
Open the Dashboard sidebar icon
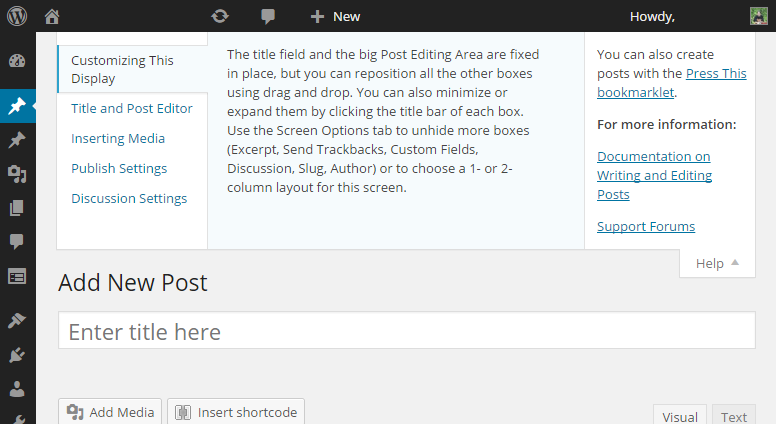point(17,62)
